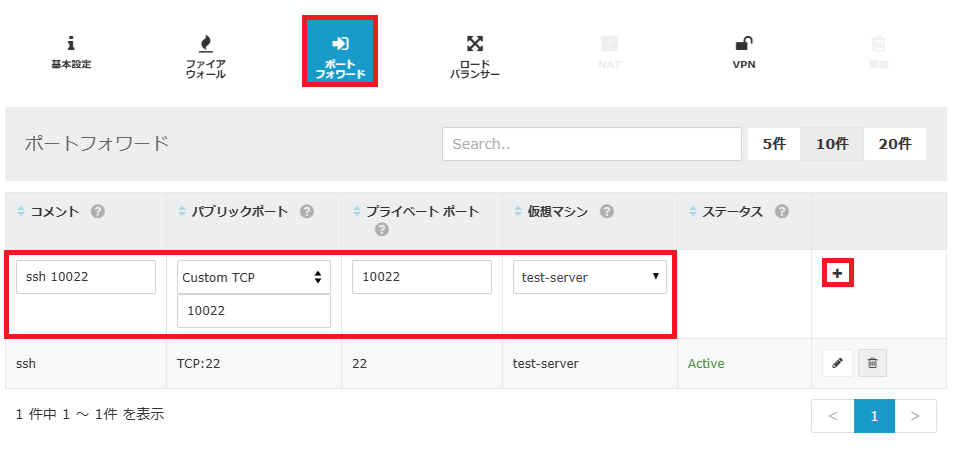
Task: Go to next page with > button
Action: (915, 416)
